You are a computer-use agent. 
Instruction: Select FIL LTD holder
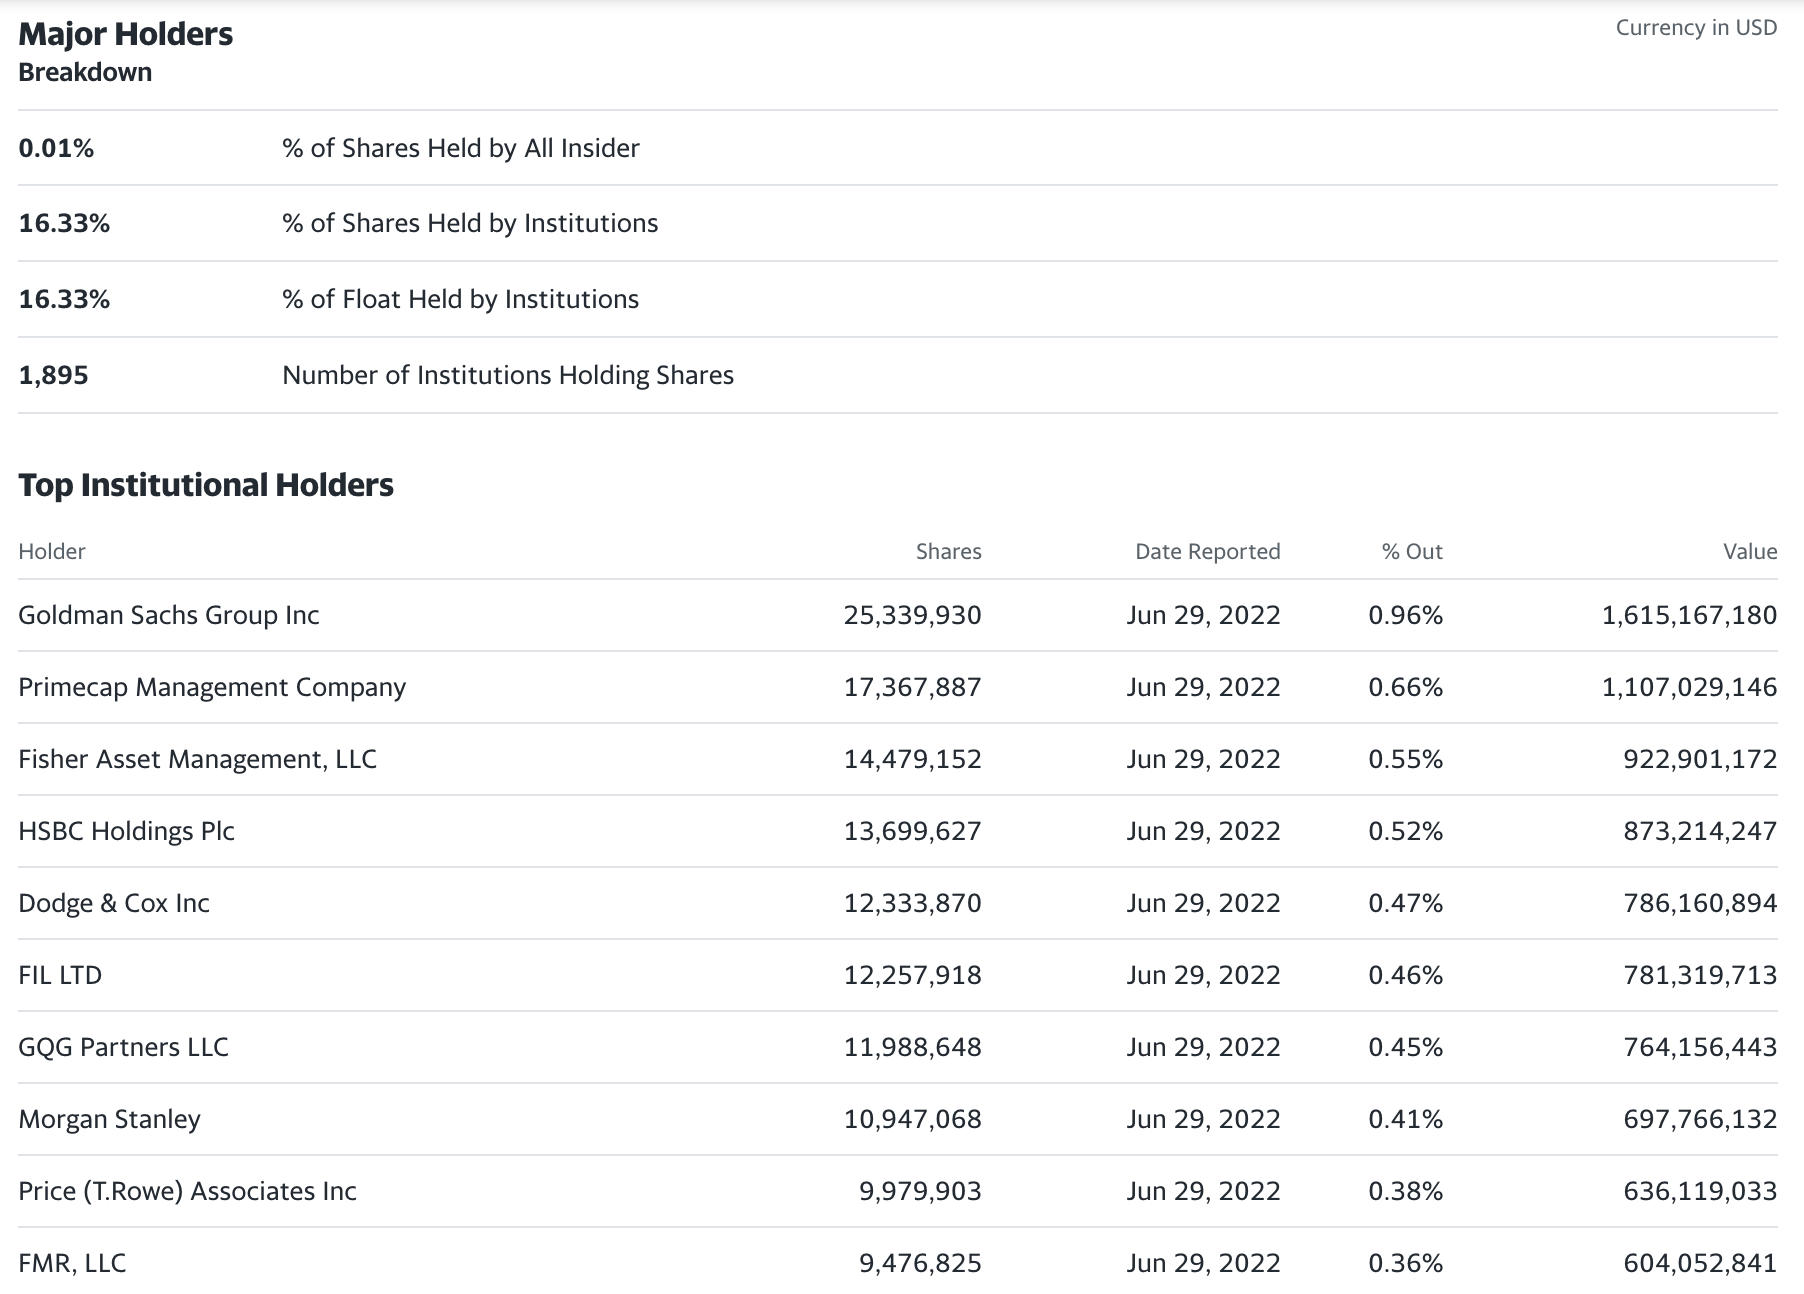tap(60, 975)
